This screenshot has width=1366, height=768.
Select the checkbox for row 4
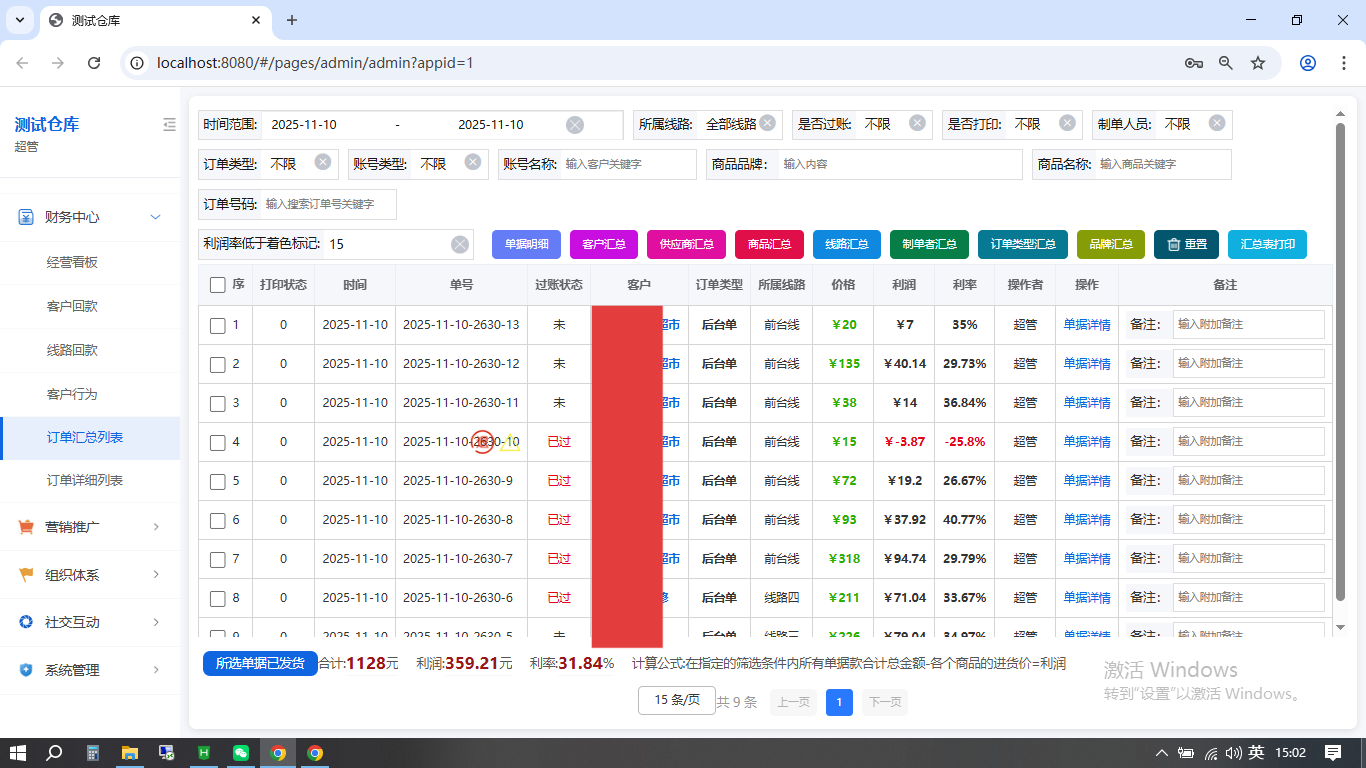click(218, 442)
